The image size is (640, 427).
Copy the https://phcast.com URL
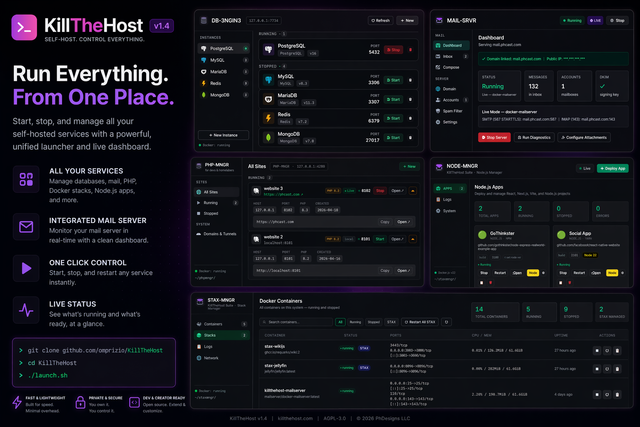click(384, 222)
